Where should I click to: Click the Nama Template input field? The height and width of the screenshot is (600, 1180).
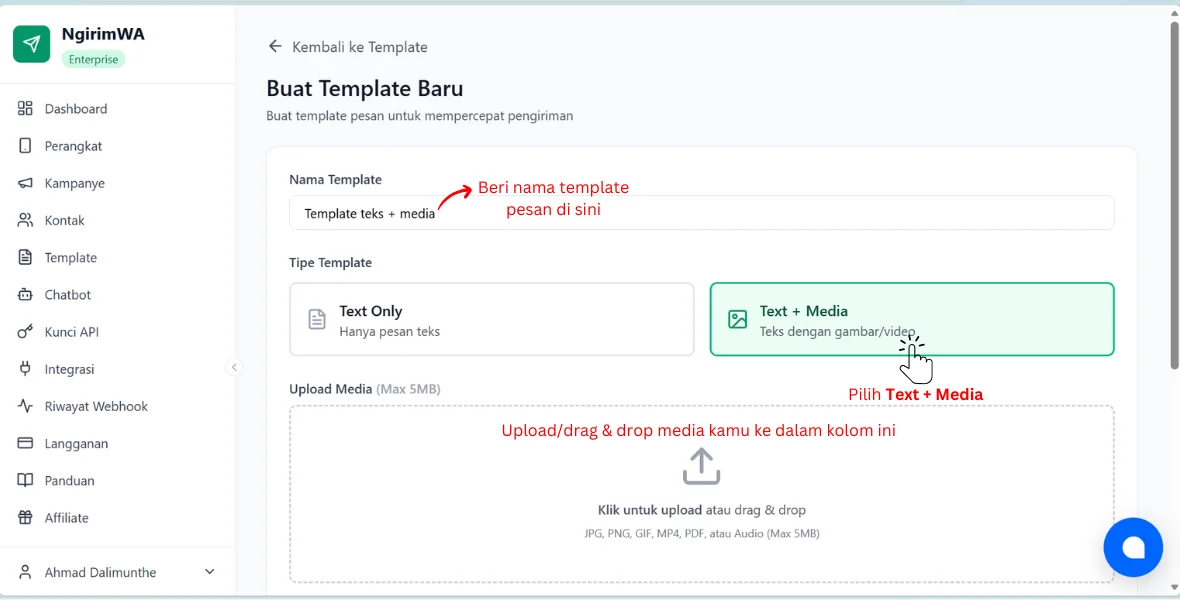coord(701,213)
